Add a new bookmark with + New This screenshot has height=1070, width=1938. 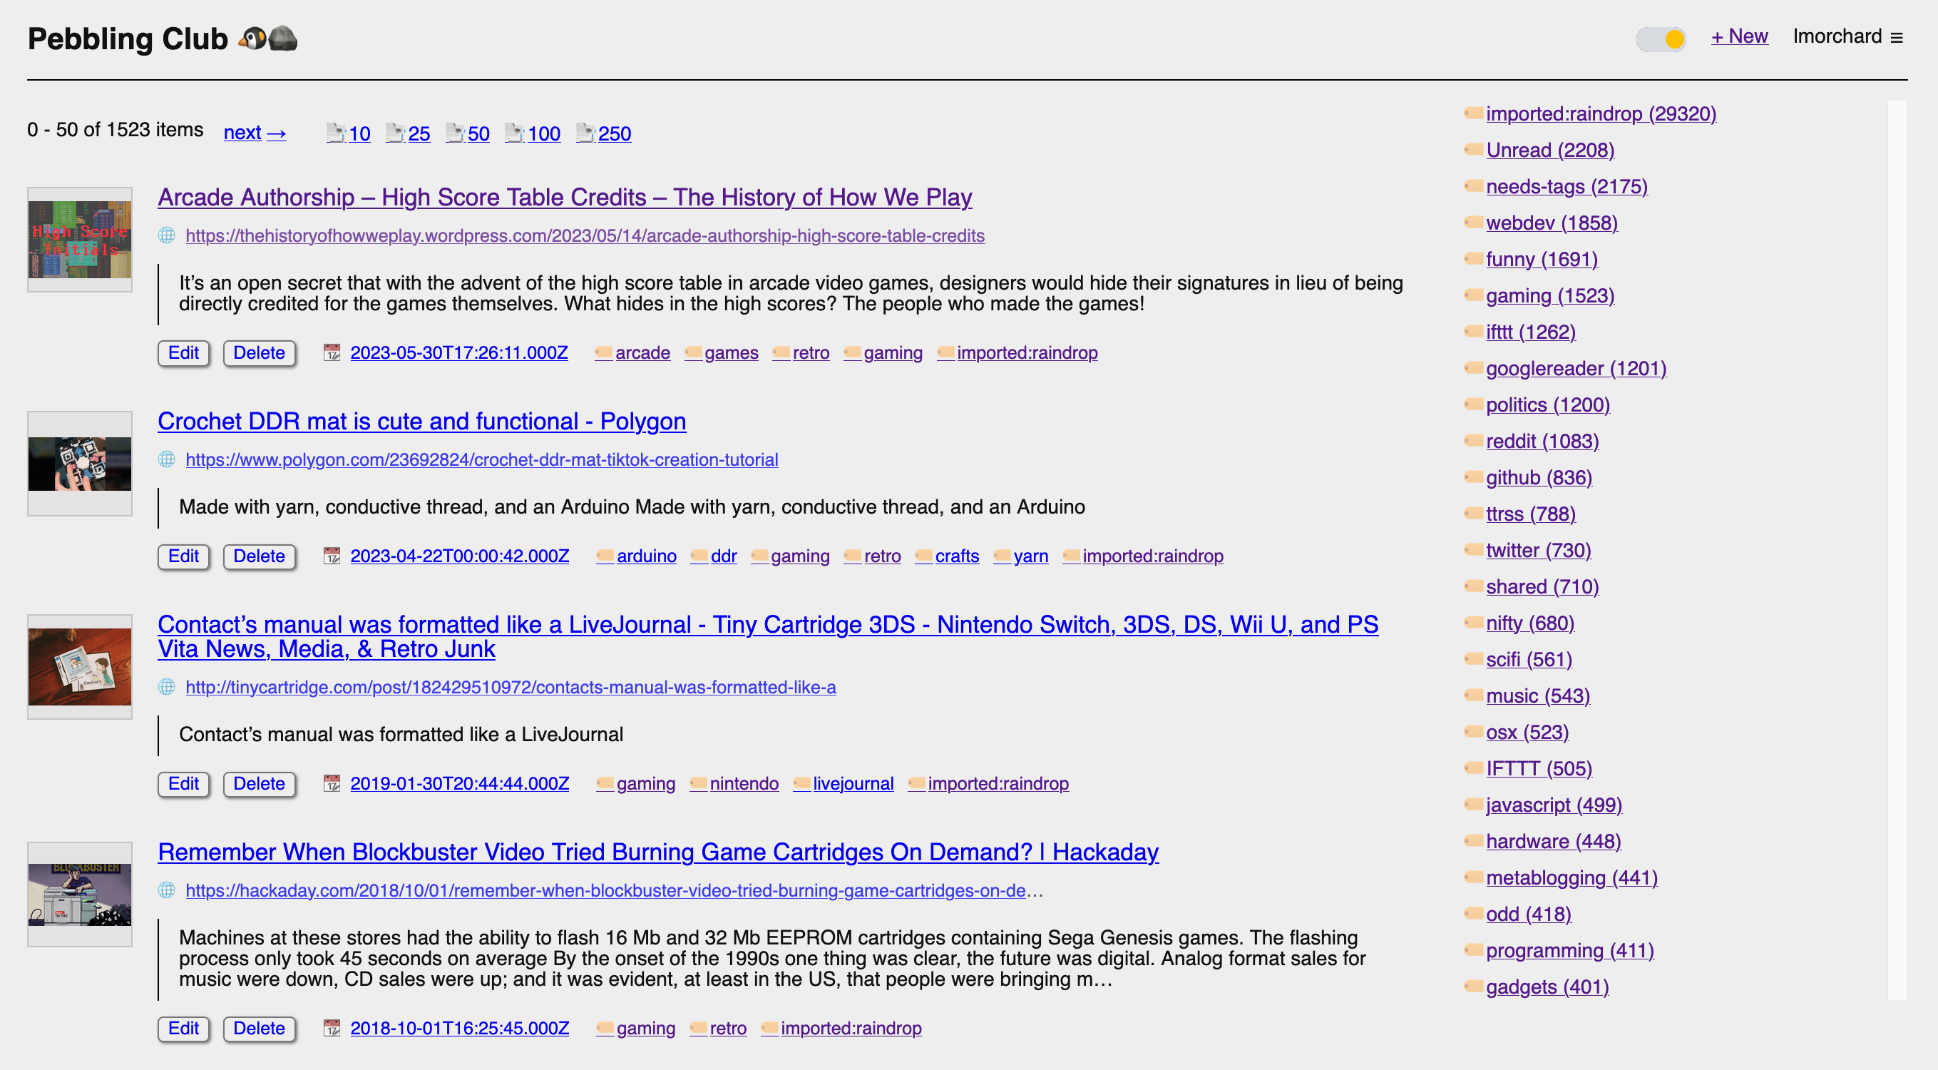click(x=1739, y=37)
